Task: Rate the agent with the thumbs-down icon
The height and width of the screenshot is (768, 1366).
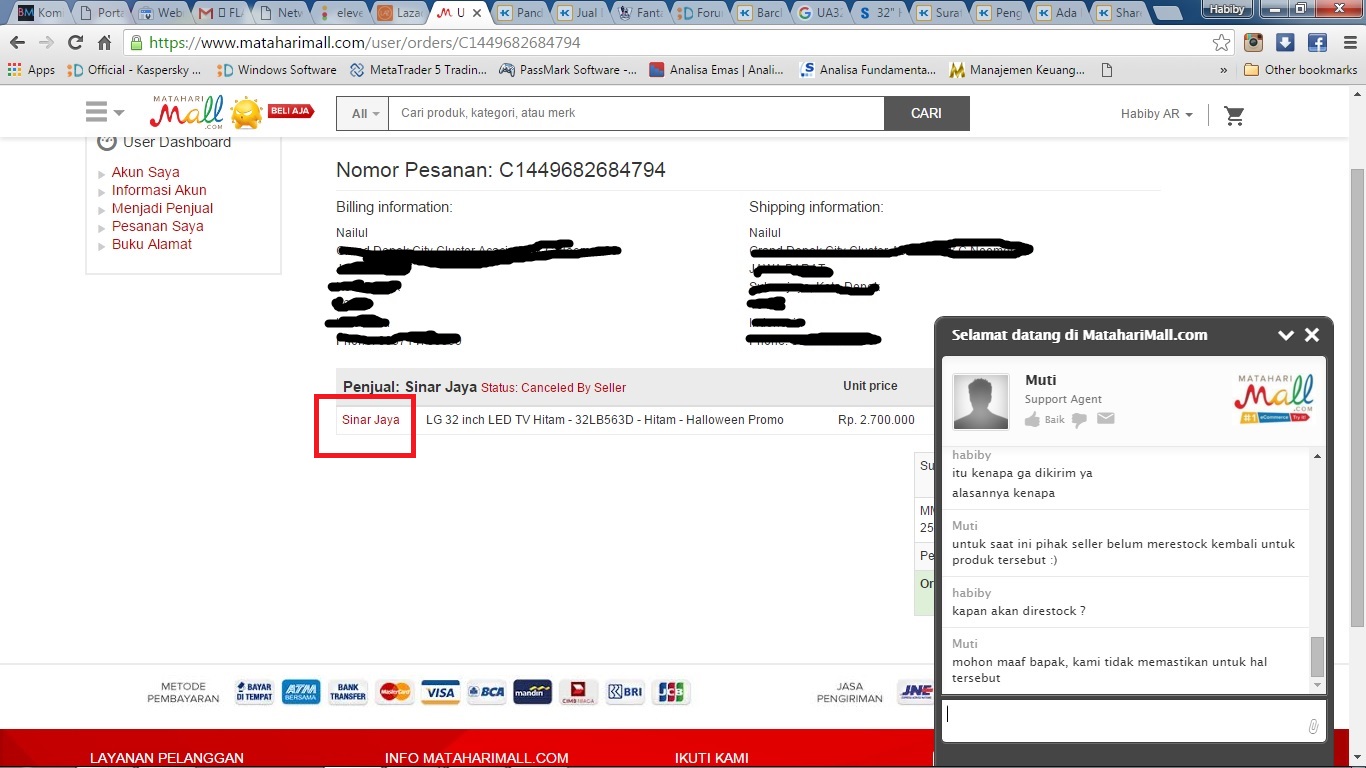Action: pyautogui.click(x=1079, y=420)
